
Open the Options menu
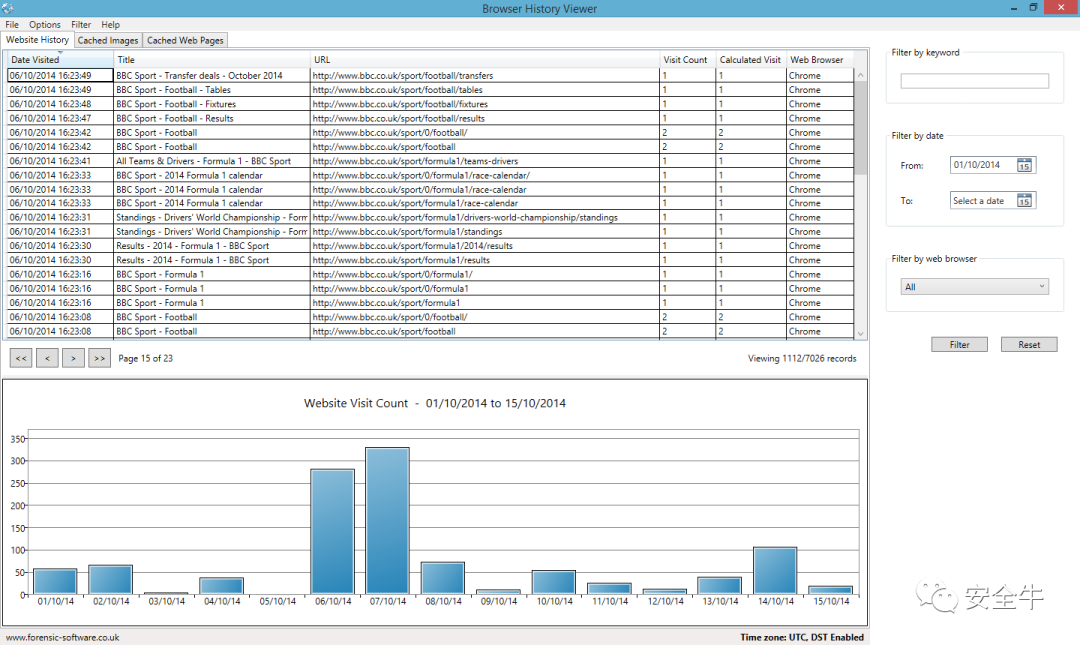(45, 24)
